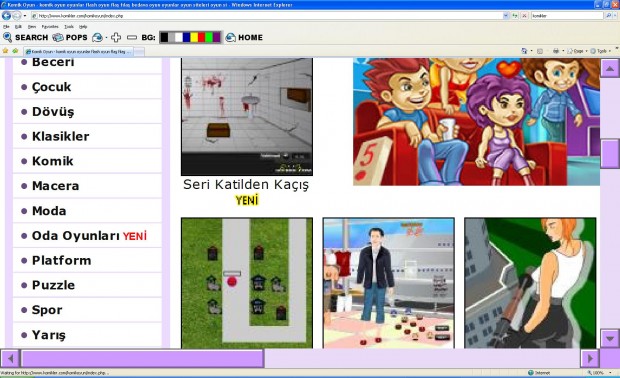Open the Seri Katilden Kaçış game thumbnail
This screenshot has width=620, height=378.
pos(247,117)
